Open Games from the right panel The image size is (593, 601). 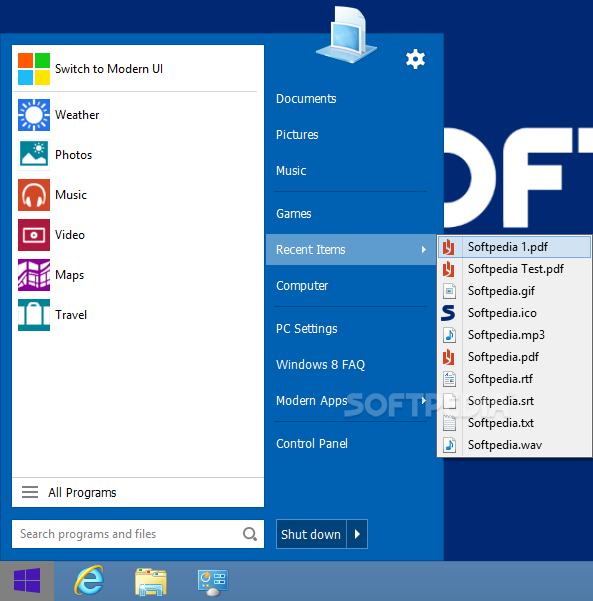click(294, 214)
